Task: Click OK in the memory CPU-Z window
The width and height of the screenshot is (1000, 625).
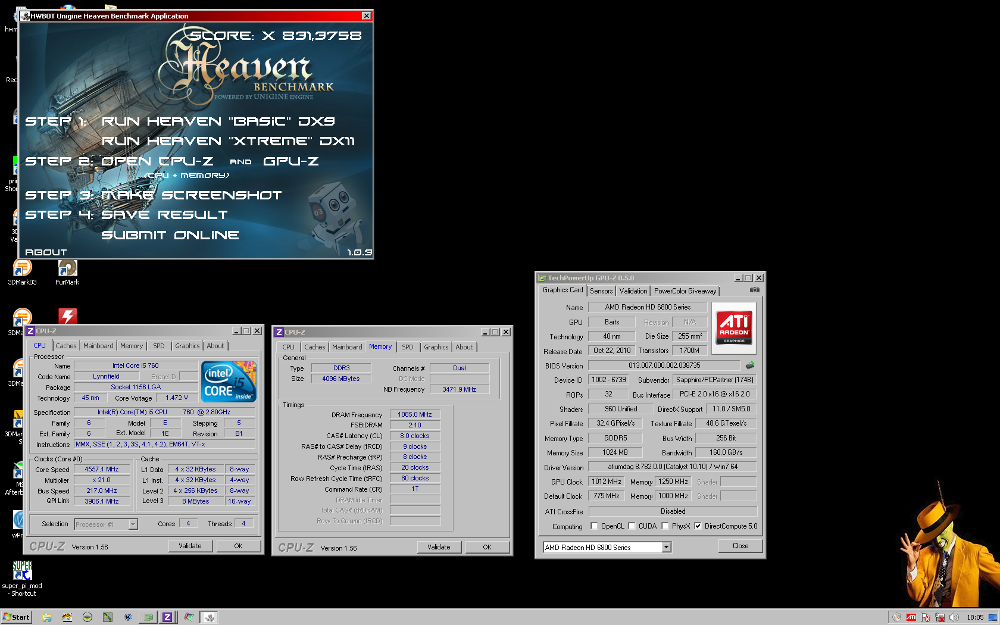Action: (487, 547)
